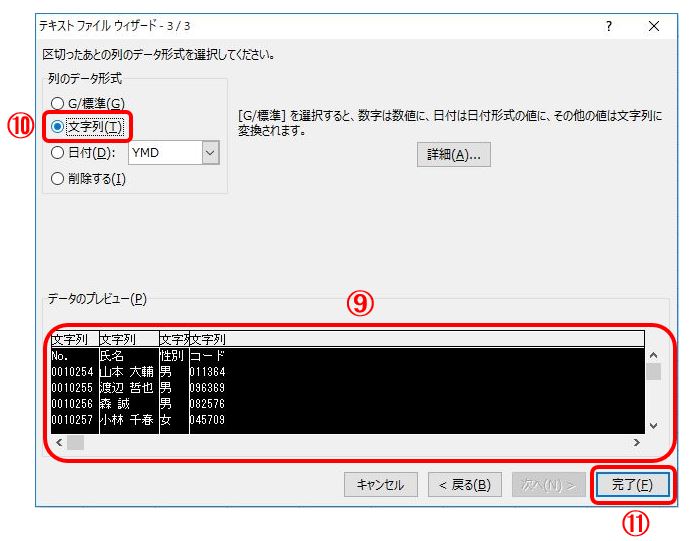Click preview cell 0010257
693x541 pixels.
pyautogui.click(x=72, y=419)
